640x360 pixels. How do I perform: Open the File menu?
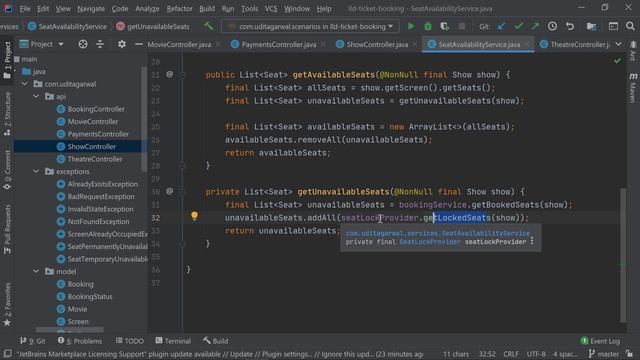click(x=25, y=9)
